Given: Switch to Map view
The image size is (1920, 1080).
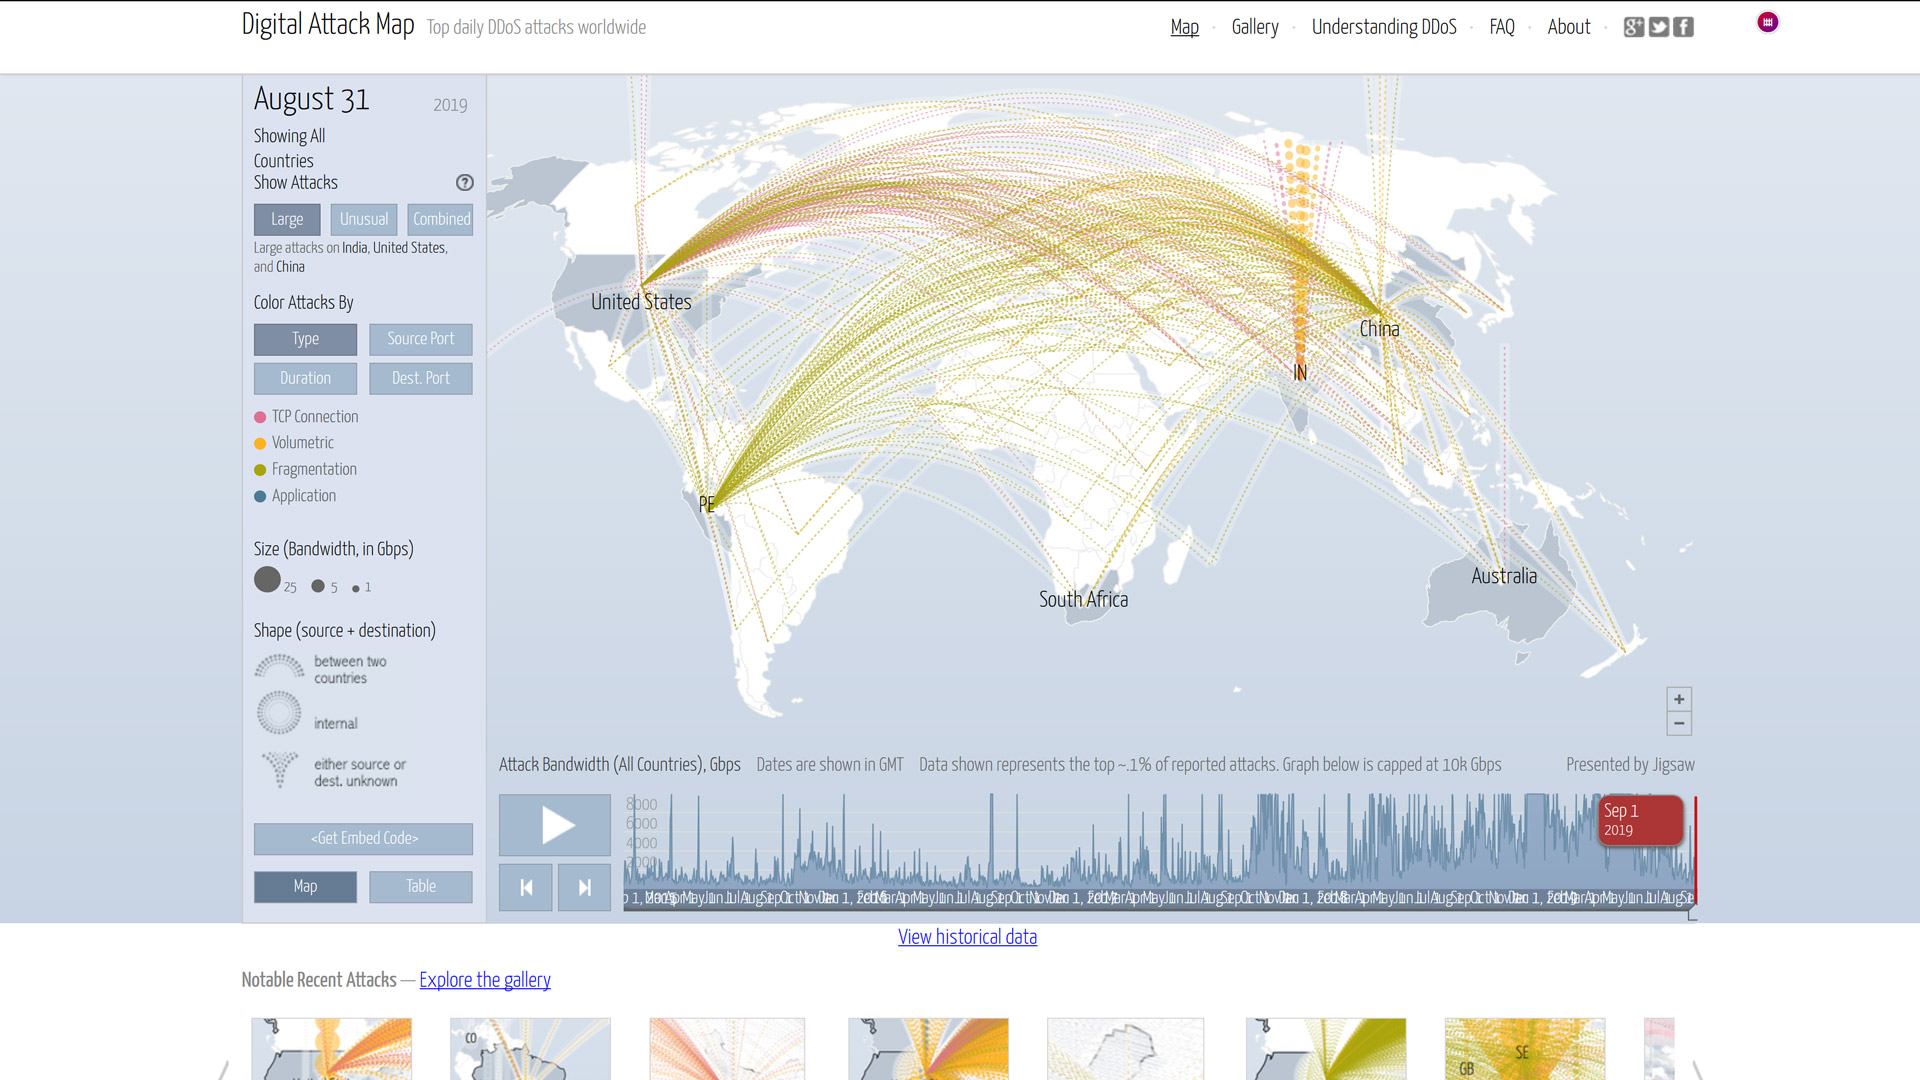Looking at the screenshot, I should point(305,886).
